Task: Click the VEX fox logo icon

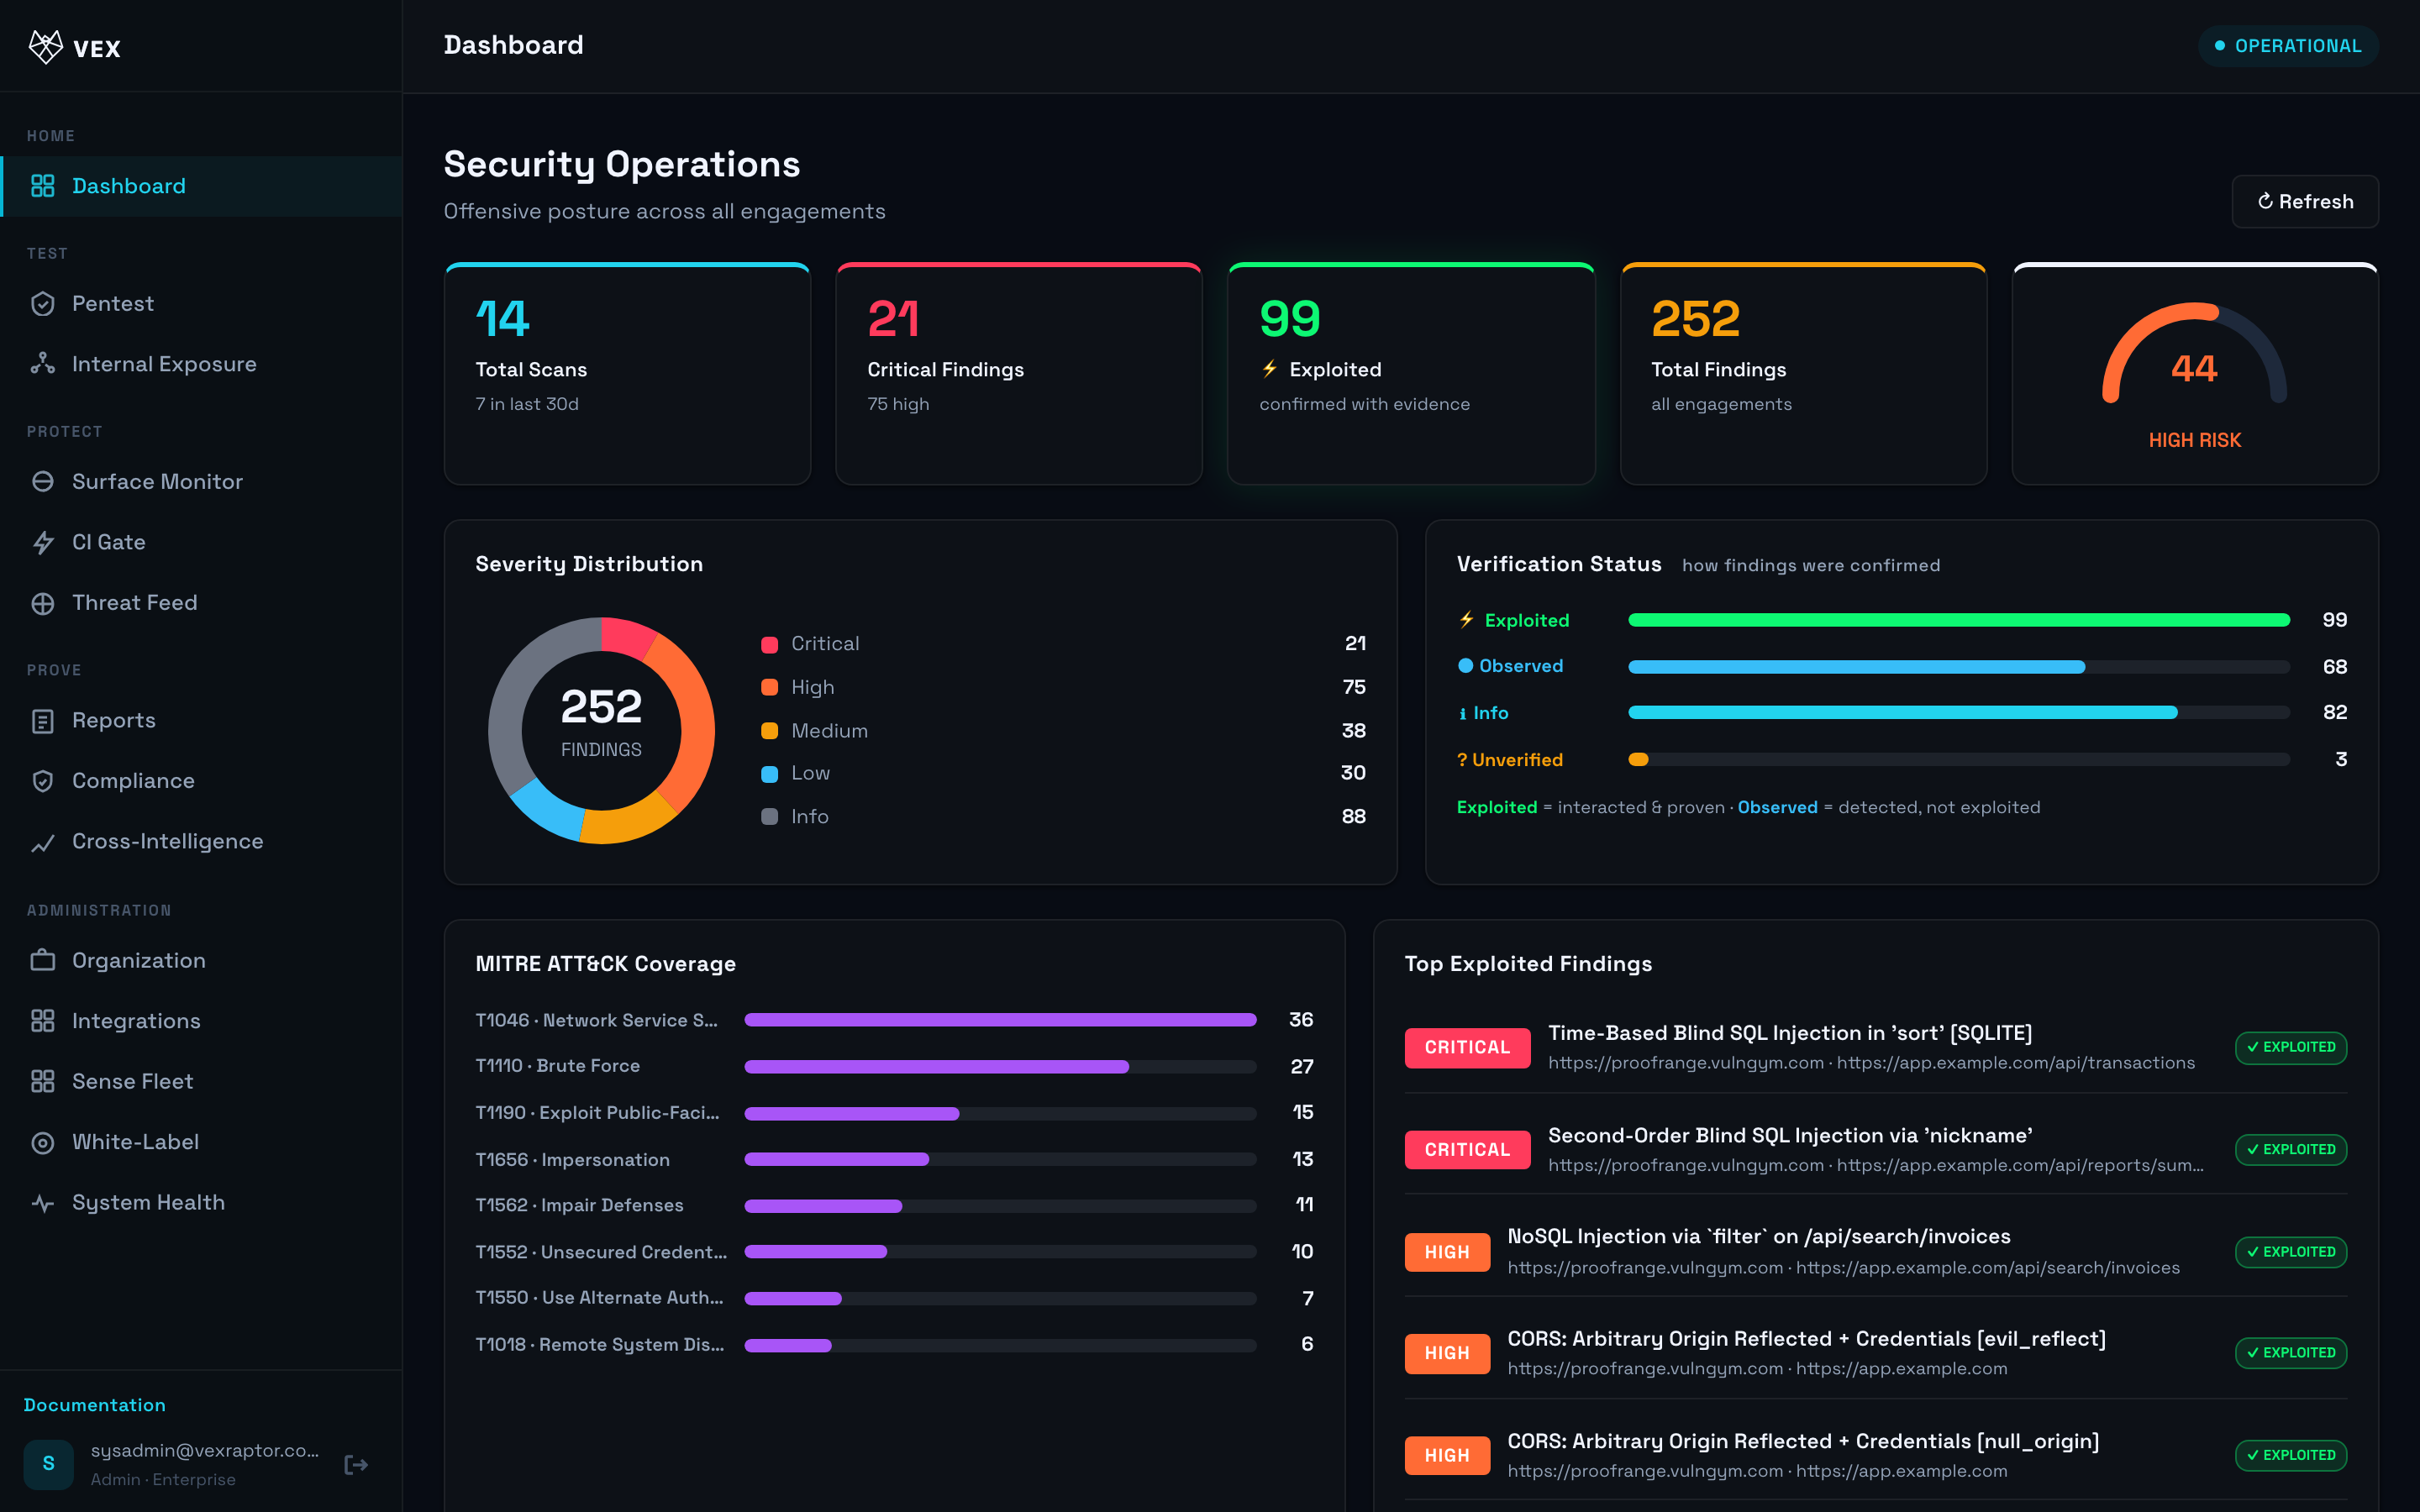Action: [46, 47]
